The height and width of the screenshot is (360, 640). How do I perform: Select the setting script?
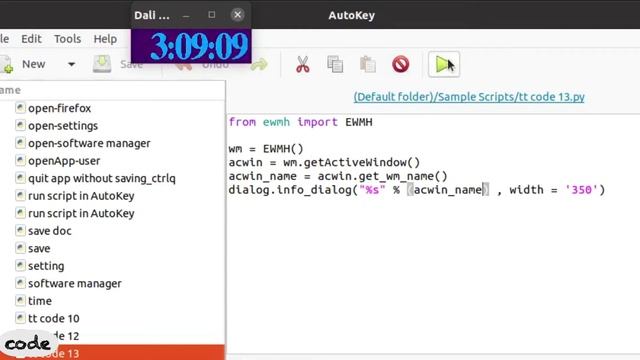point(46,266)
